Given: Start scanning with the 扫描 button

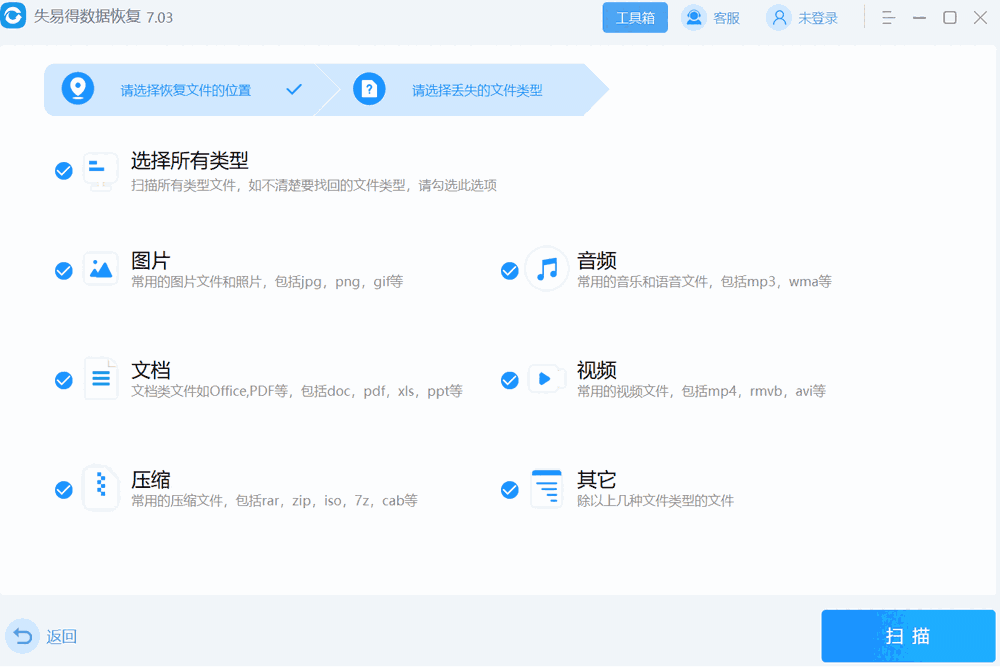Looking at the screenshot, I should [908, 636].
